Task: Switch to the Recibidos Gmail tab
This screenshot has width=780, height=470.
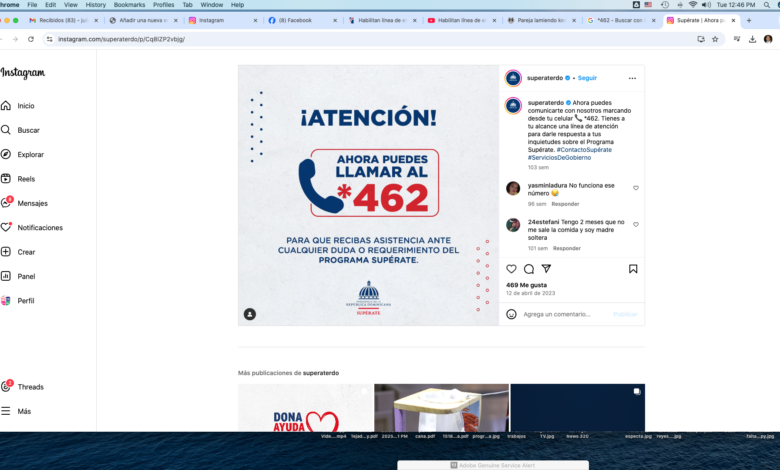Action: 64,20
